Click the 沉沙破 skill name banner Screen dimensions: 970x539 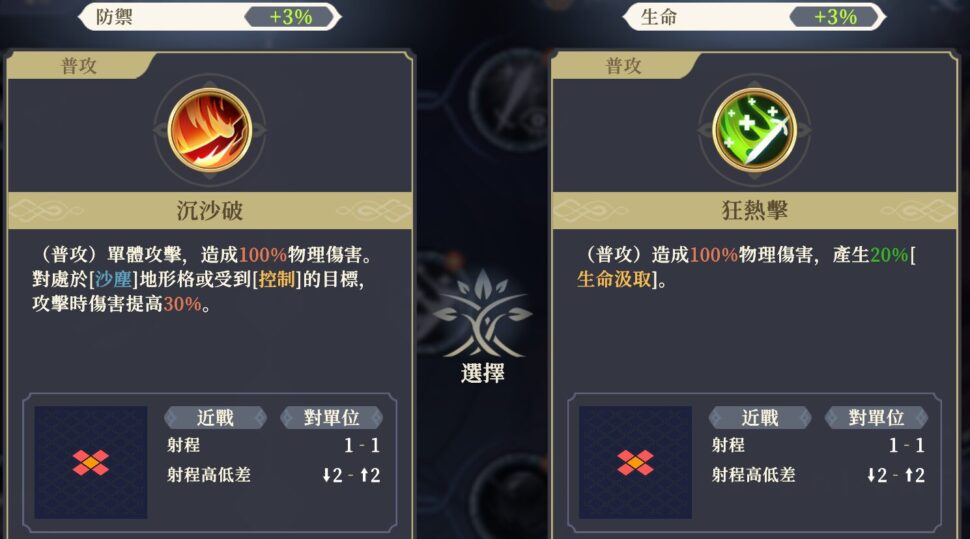(210, 210)
